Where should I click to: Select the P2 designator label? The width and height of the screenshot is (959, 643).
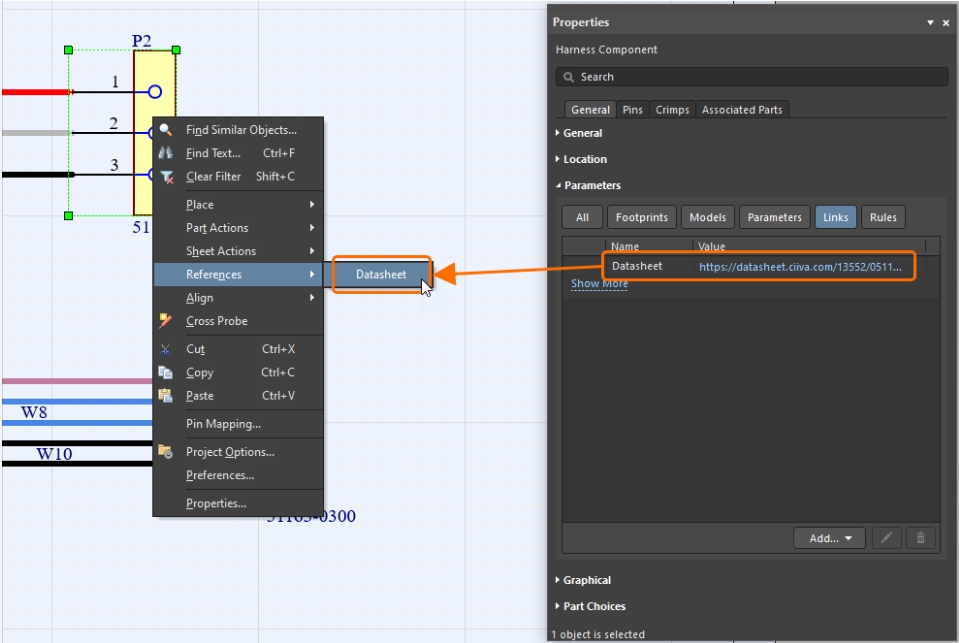point(141,41)
